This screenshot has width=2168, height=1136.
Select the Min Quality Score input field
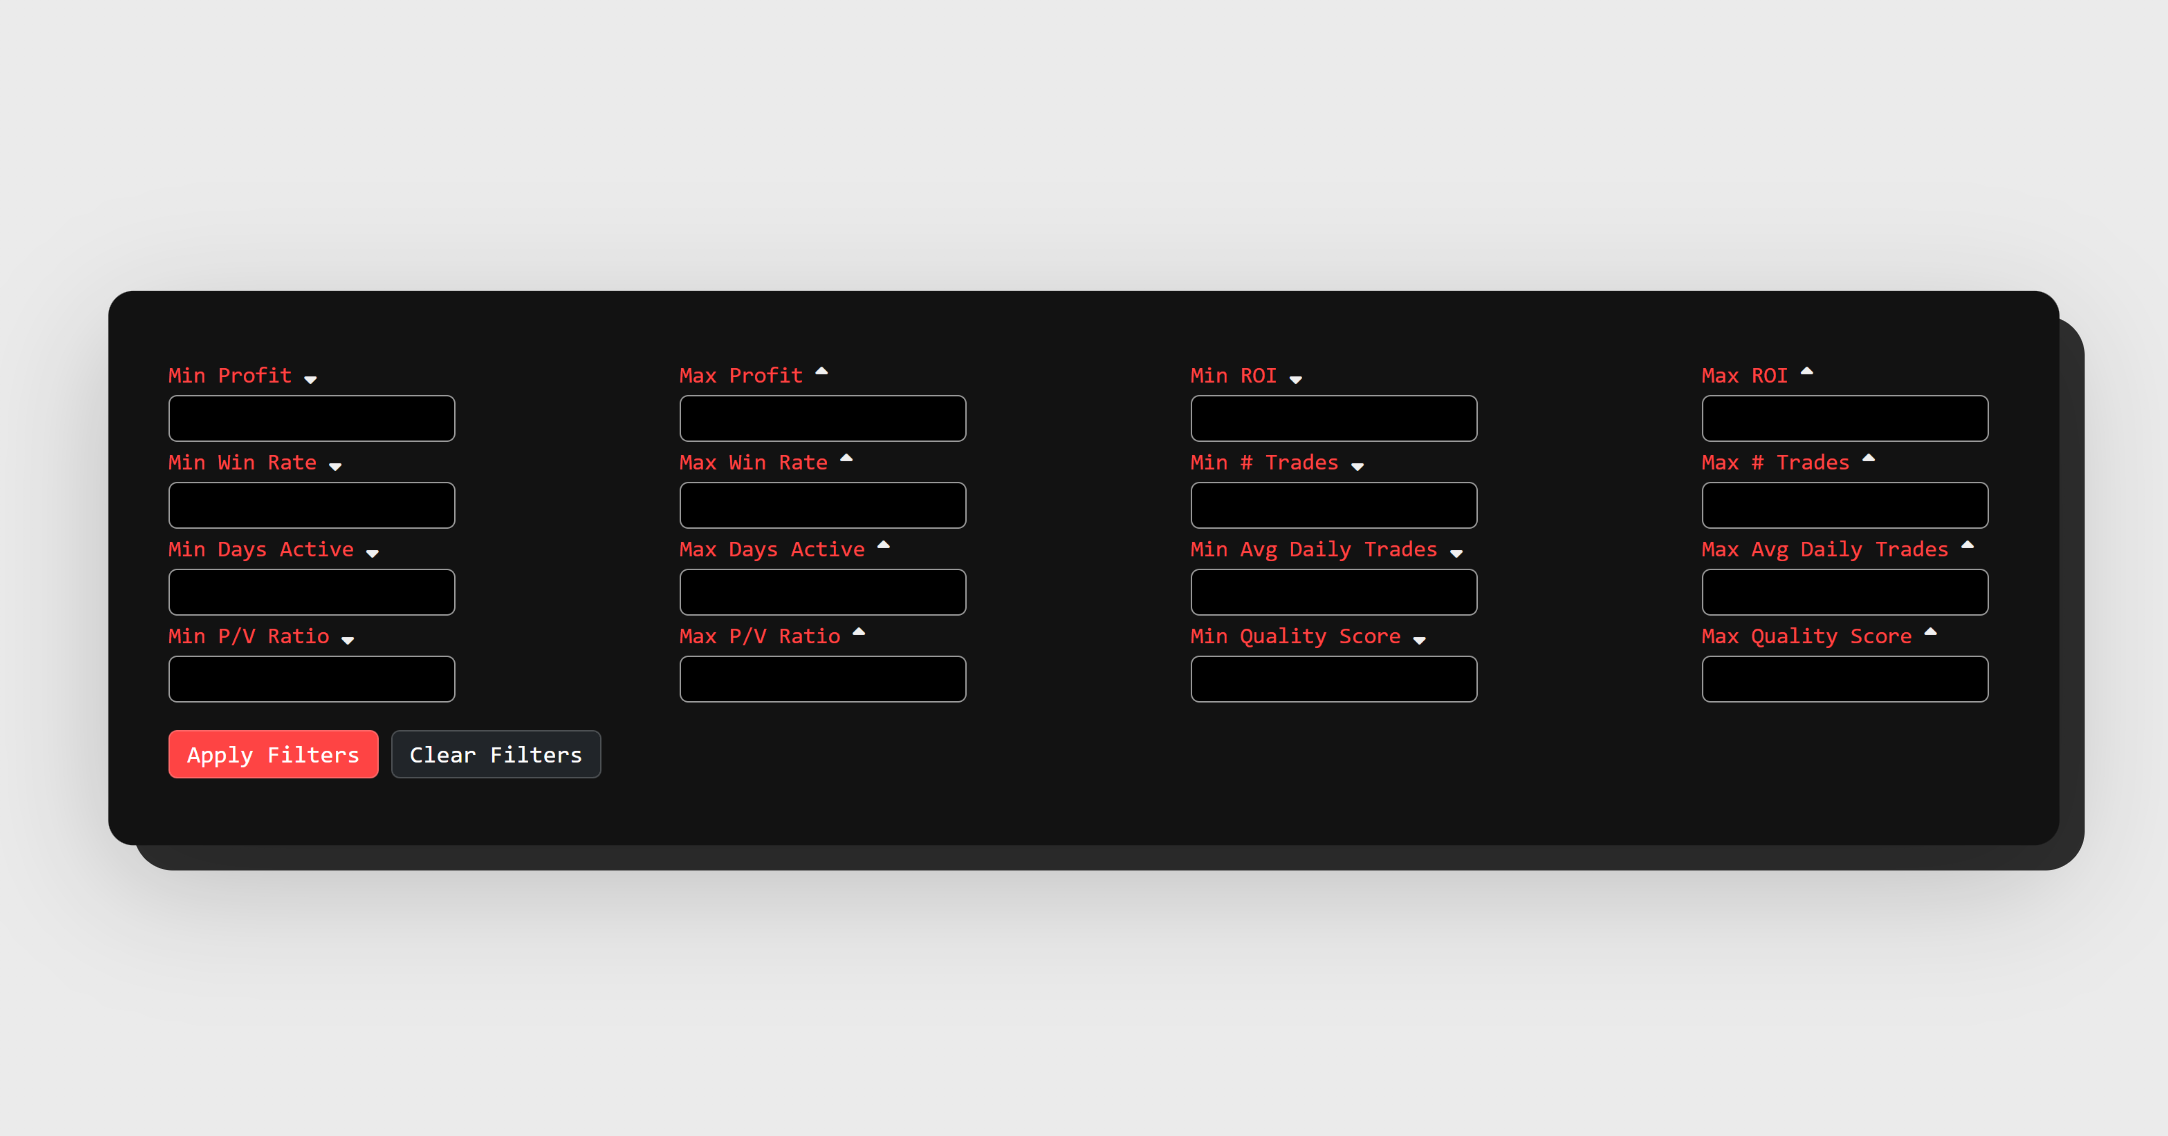point(1333,678)
